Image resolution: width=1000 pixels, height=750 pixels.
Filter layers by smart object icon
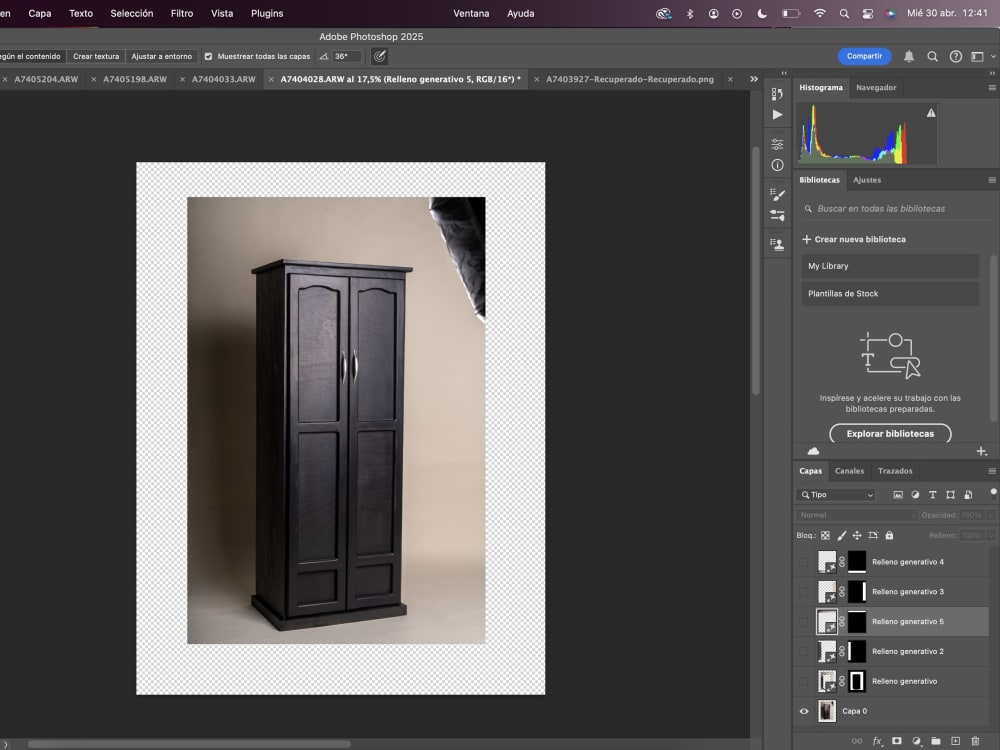pyautogui.click(x=968, y=494)
